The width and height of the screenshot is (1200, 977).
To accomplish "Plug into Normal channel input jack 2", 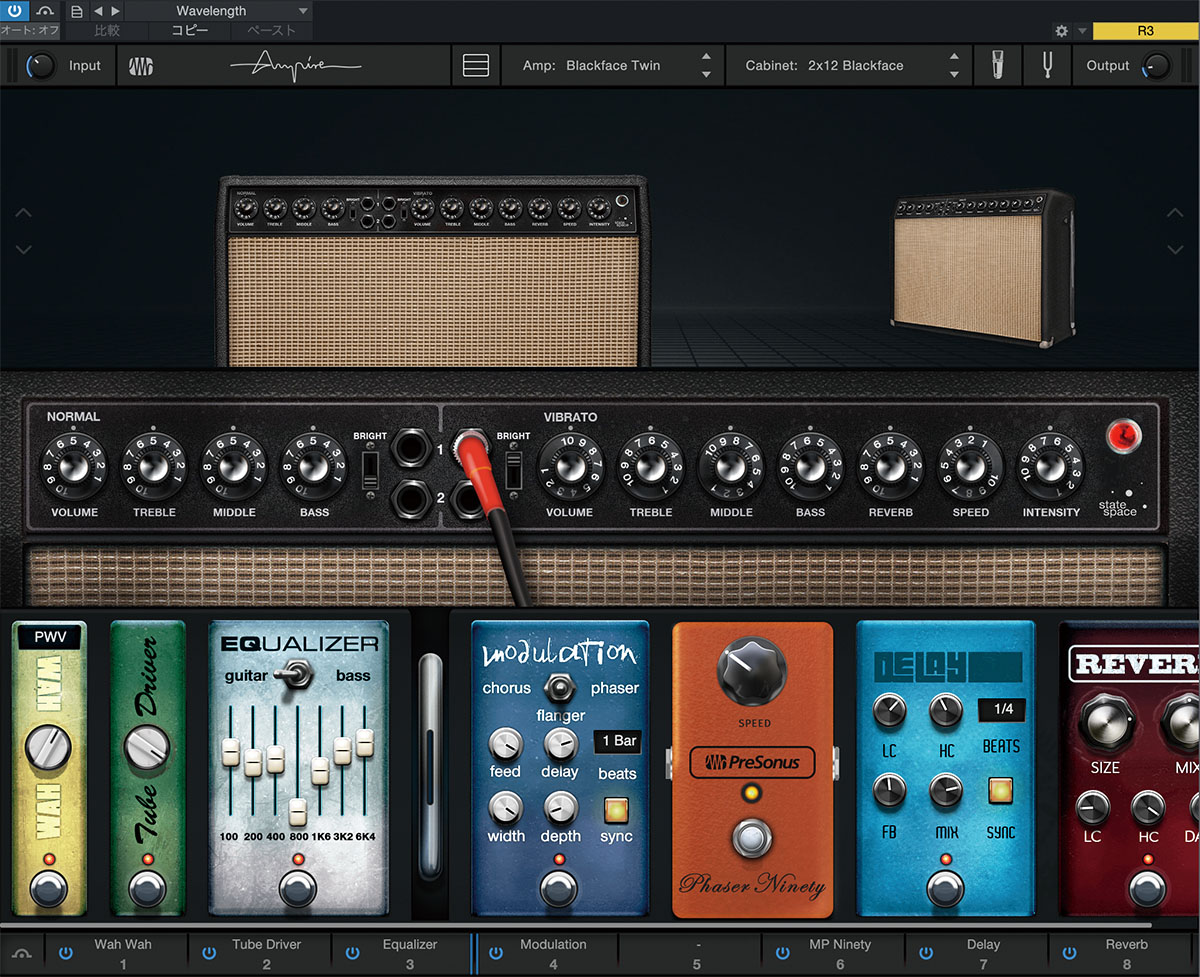I will click(409, 497).
